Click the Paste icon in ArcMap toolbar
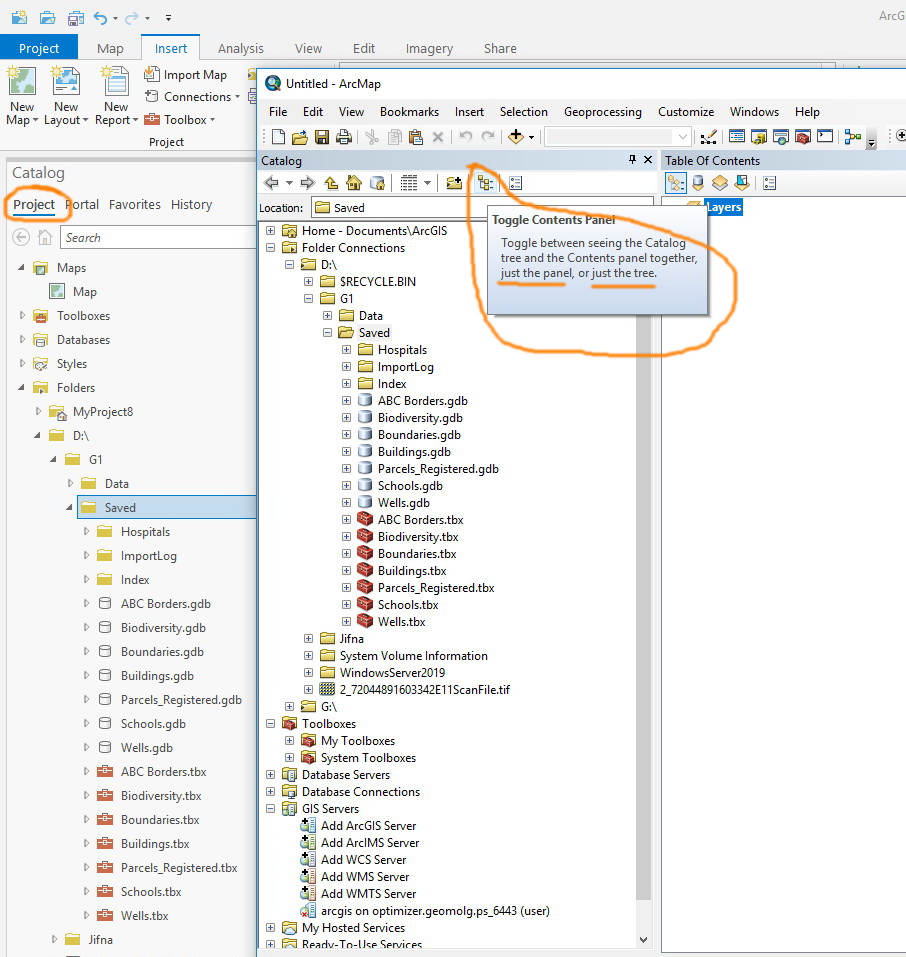This screenshot has height=957, width=906. coord(416,137)
